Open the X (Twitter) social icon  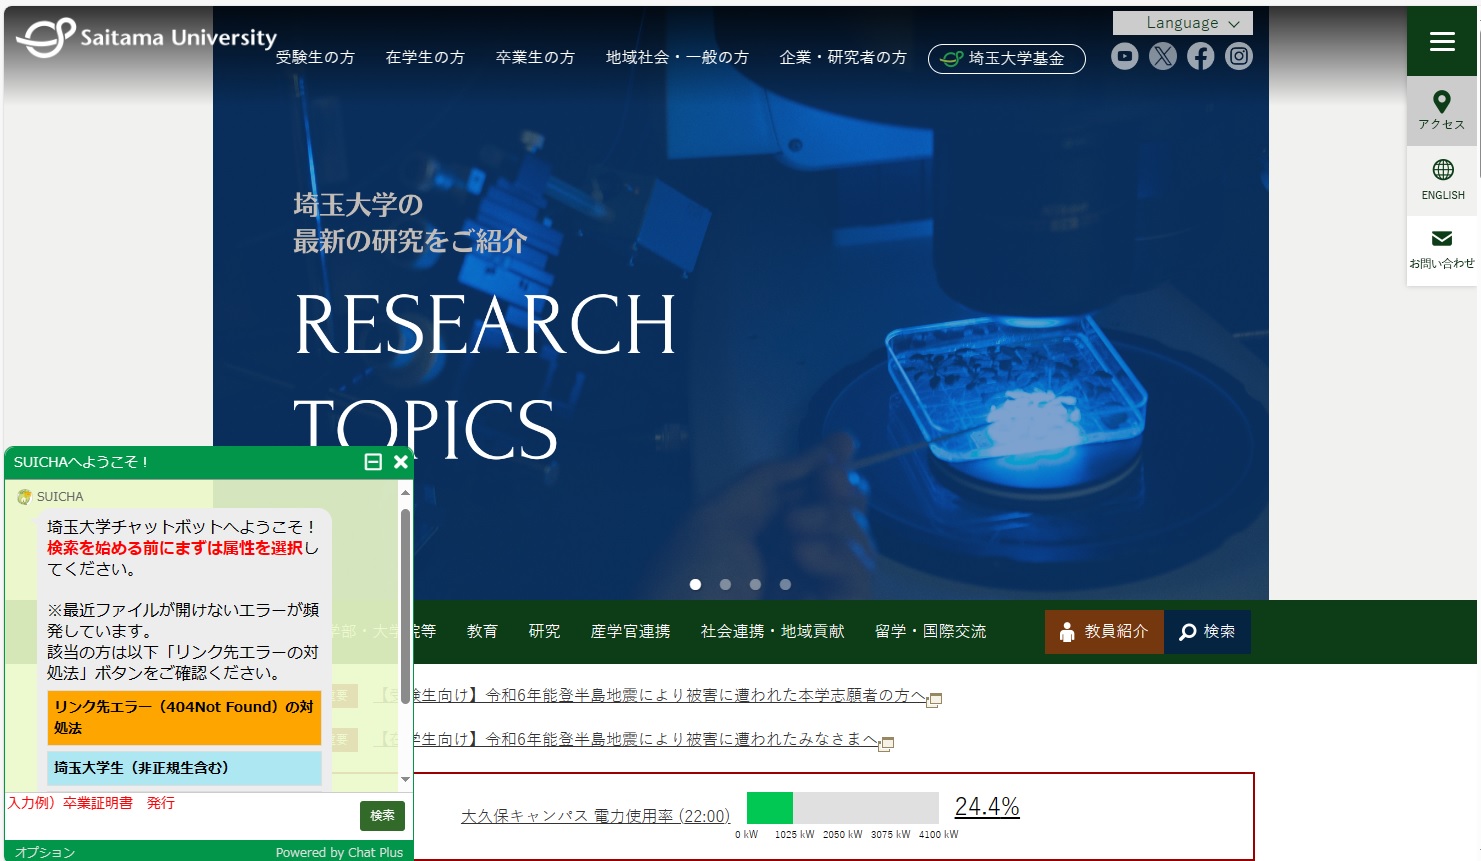[1162, 57]
